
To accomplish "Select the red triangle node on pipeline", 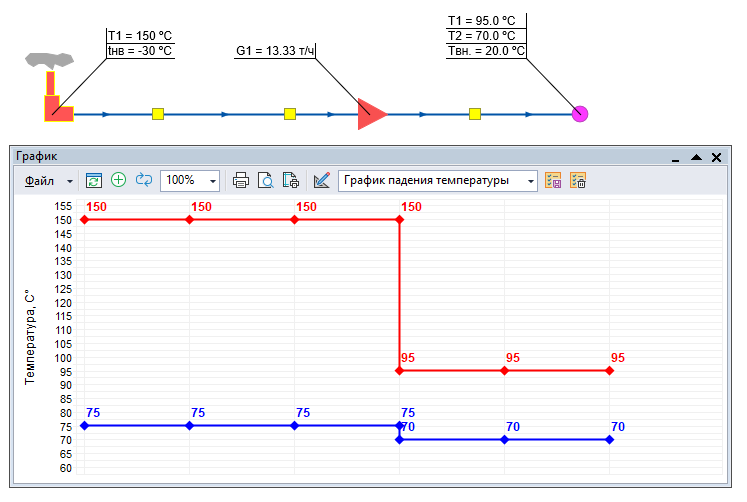I will (371, 114).
